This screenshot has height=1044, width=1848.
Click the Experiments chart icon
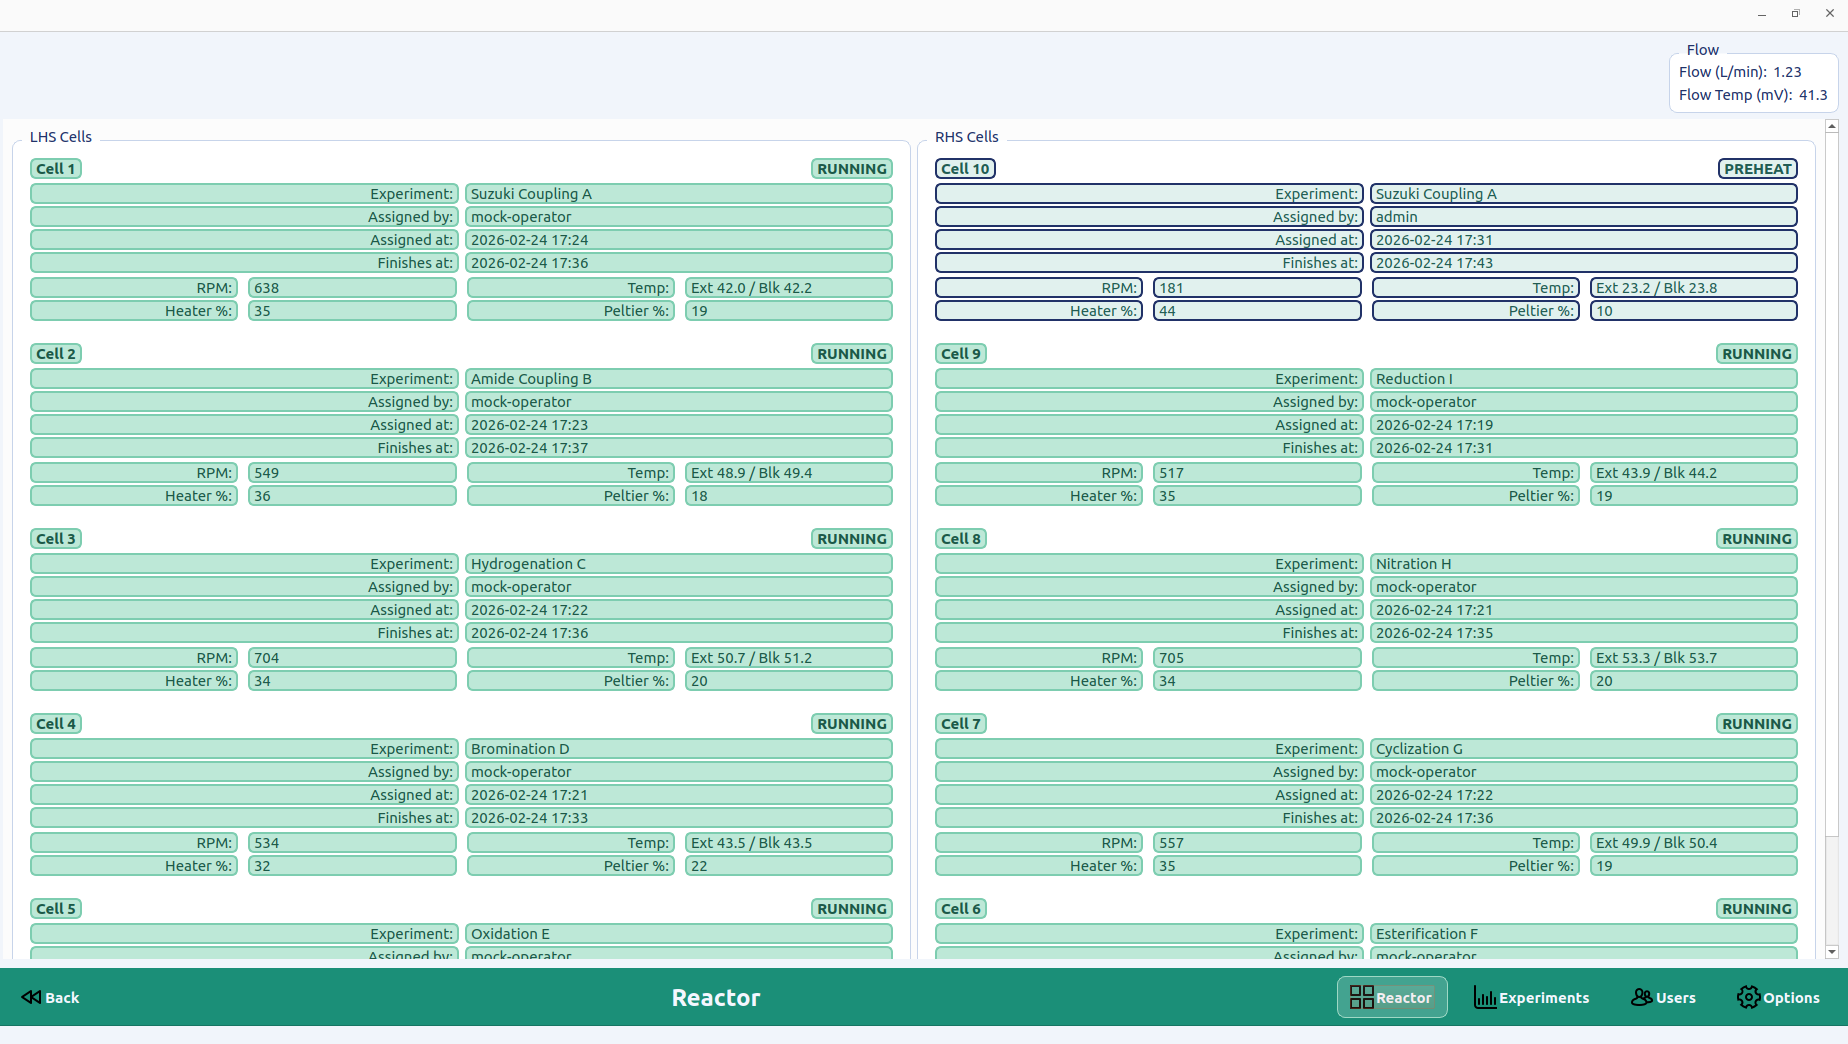pyautogui.click(x=1484, y=997)
